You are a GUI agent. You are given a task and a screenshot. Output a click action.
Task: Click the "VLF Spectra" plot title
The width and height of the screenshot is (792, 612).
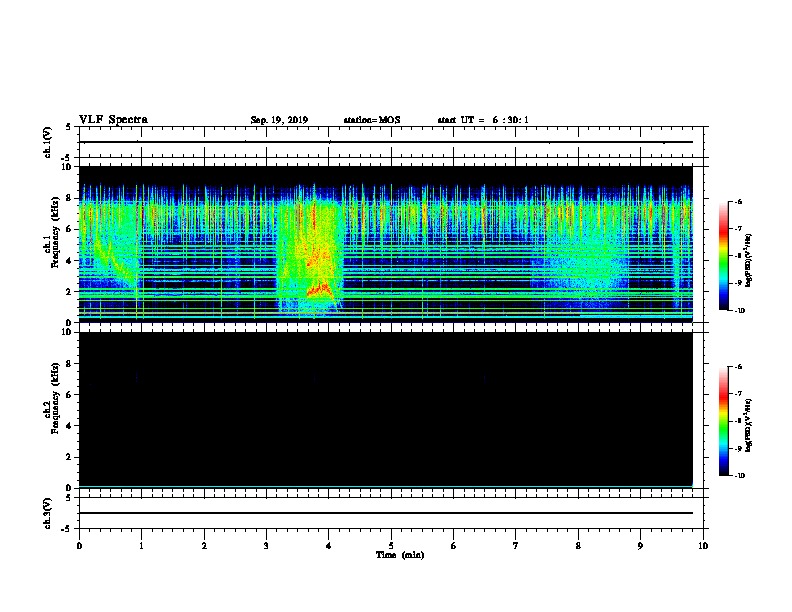coord(113,120)
